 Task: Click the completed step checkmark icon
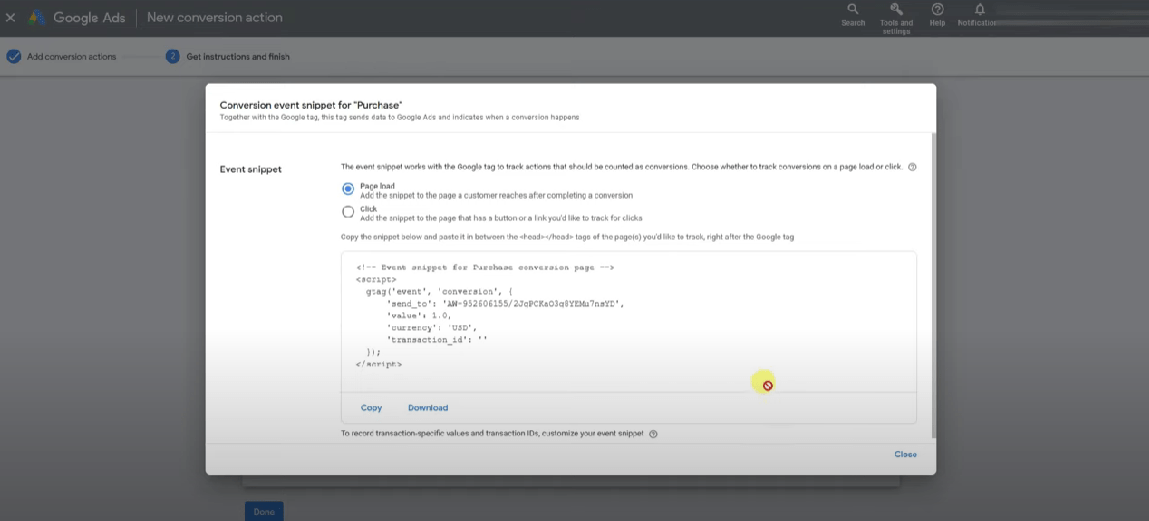[14, 57]
